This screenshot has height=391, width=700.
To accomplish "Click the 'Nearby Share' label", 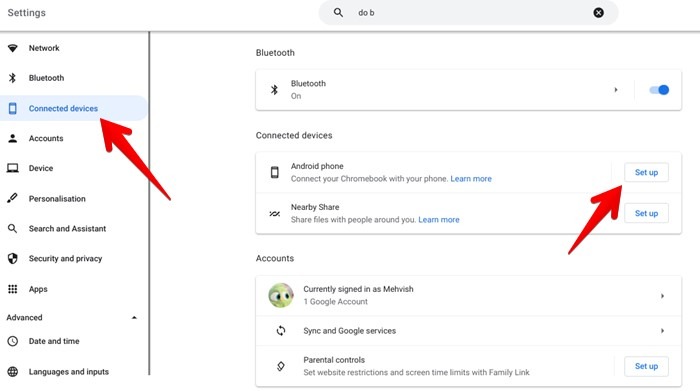I will pos(315,207).
